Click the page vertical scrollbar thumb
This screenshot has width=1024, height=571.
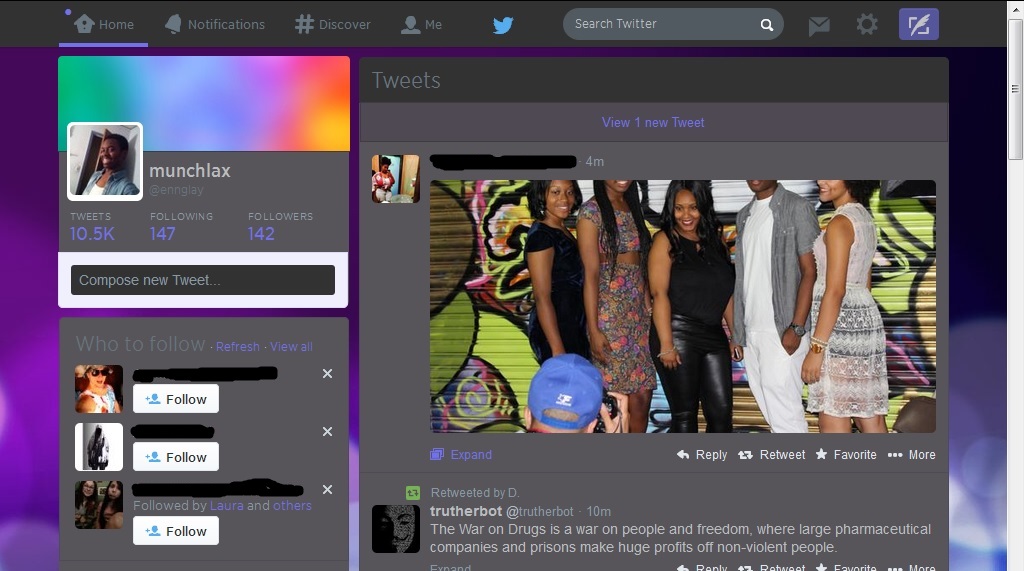tap(1015, 89)
